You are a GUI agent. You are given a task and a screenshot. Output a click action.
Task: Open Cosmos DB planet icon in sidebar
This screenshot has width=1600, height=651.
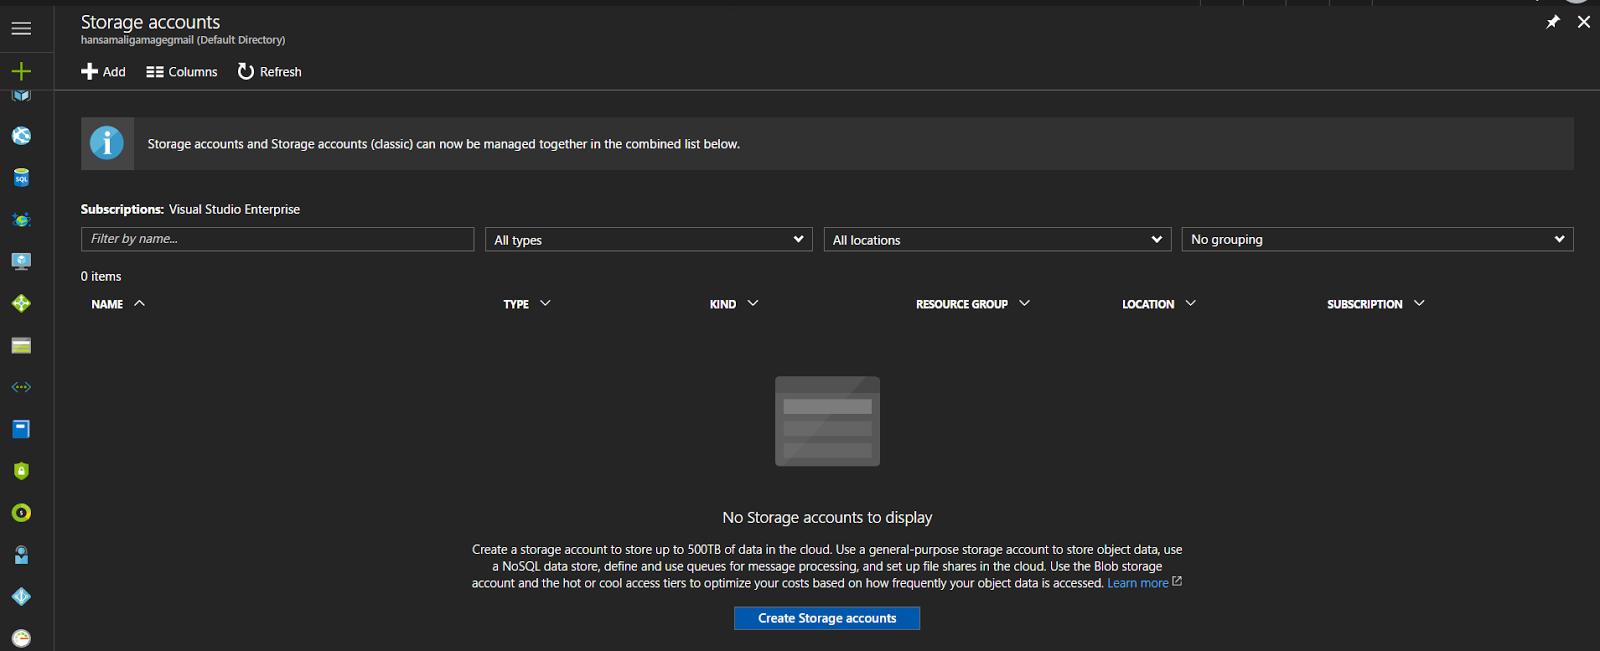click(21, 220)
